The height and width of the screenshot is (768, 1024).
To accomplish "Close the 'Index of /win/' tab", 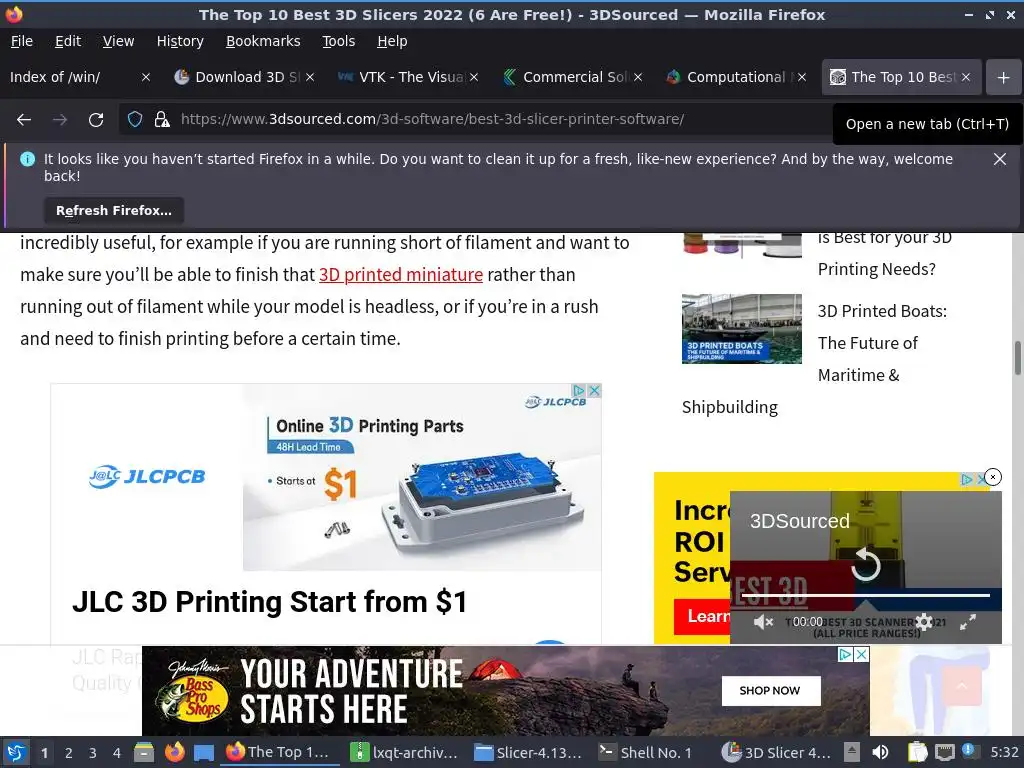I will coord(146,77).
